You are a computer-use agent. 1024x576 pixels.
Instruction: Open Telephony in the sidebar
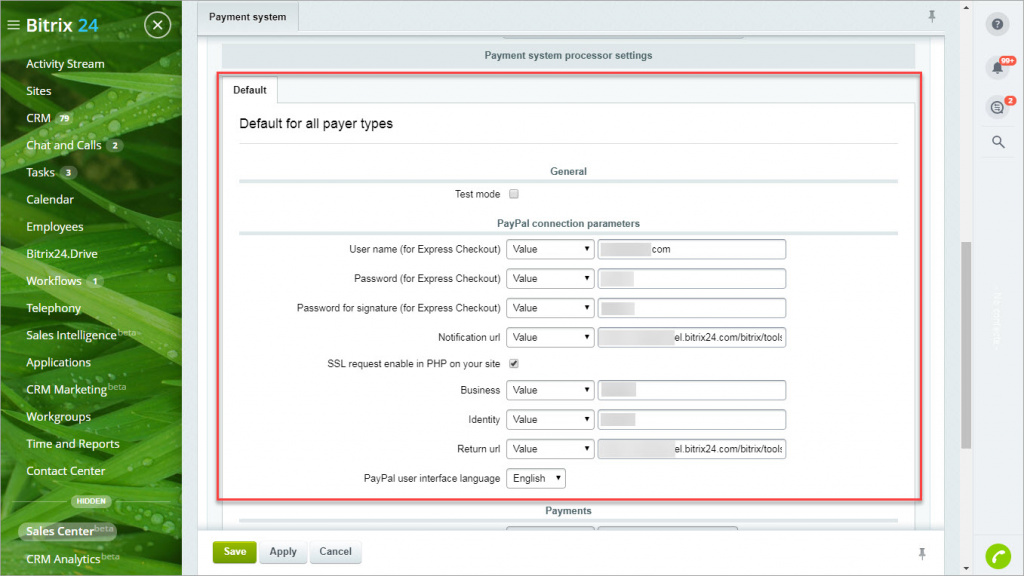coord(54,308)
